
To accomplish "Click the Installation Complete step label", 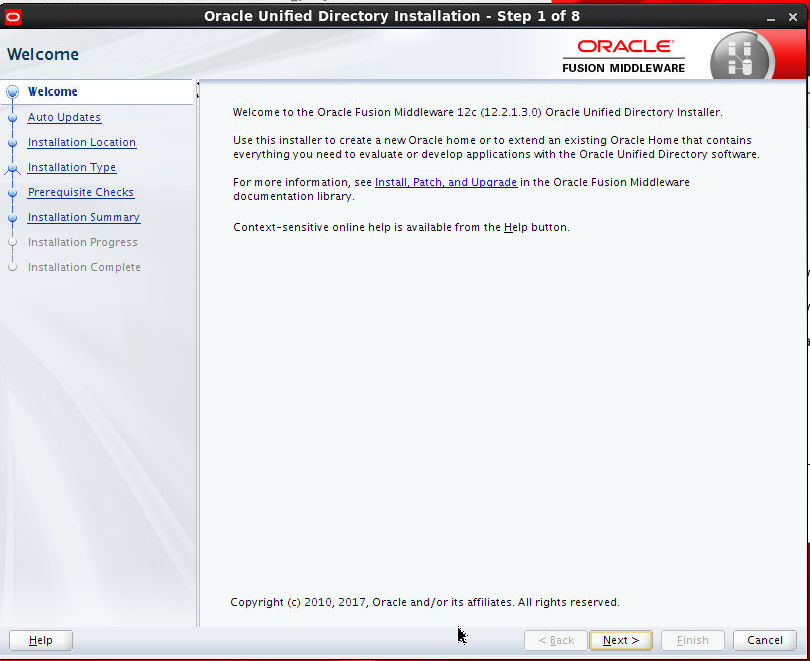I will (x=84, y=267).
